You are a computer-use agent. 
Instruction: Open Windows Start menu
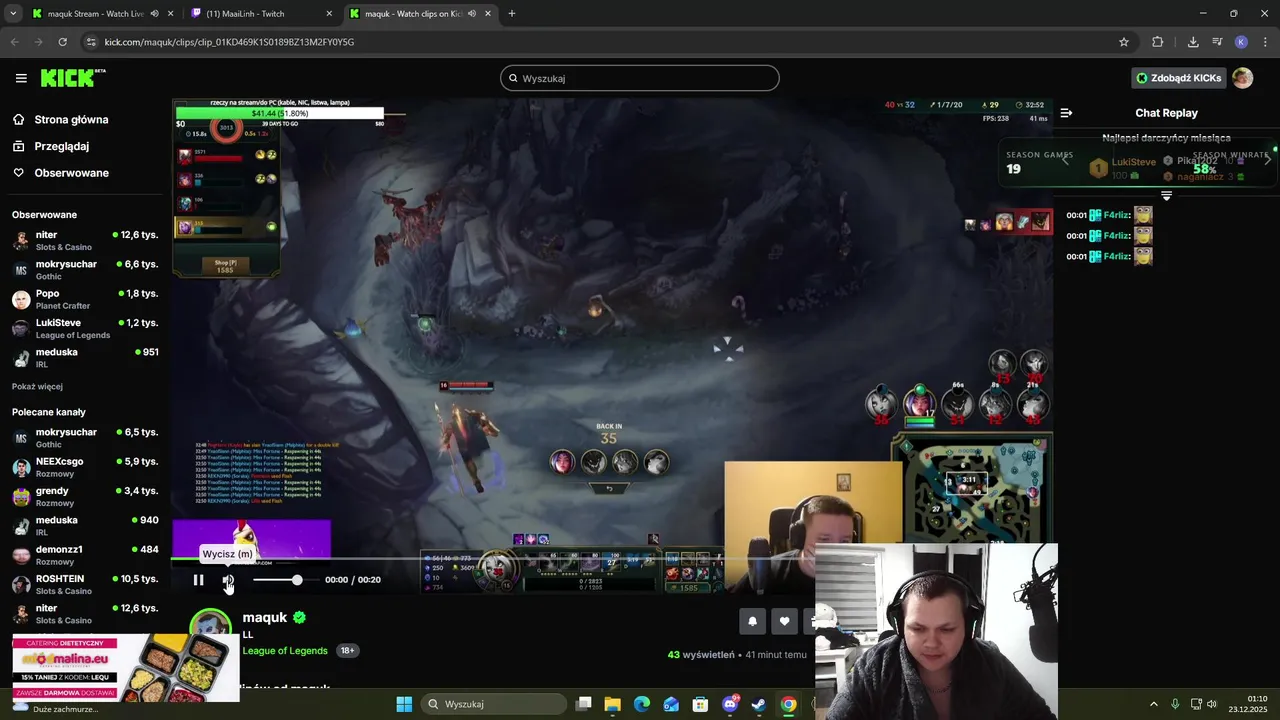coord(404,704)
